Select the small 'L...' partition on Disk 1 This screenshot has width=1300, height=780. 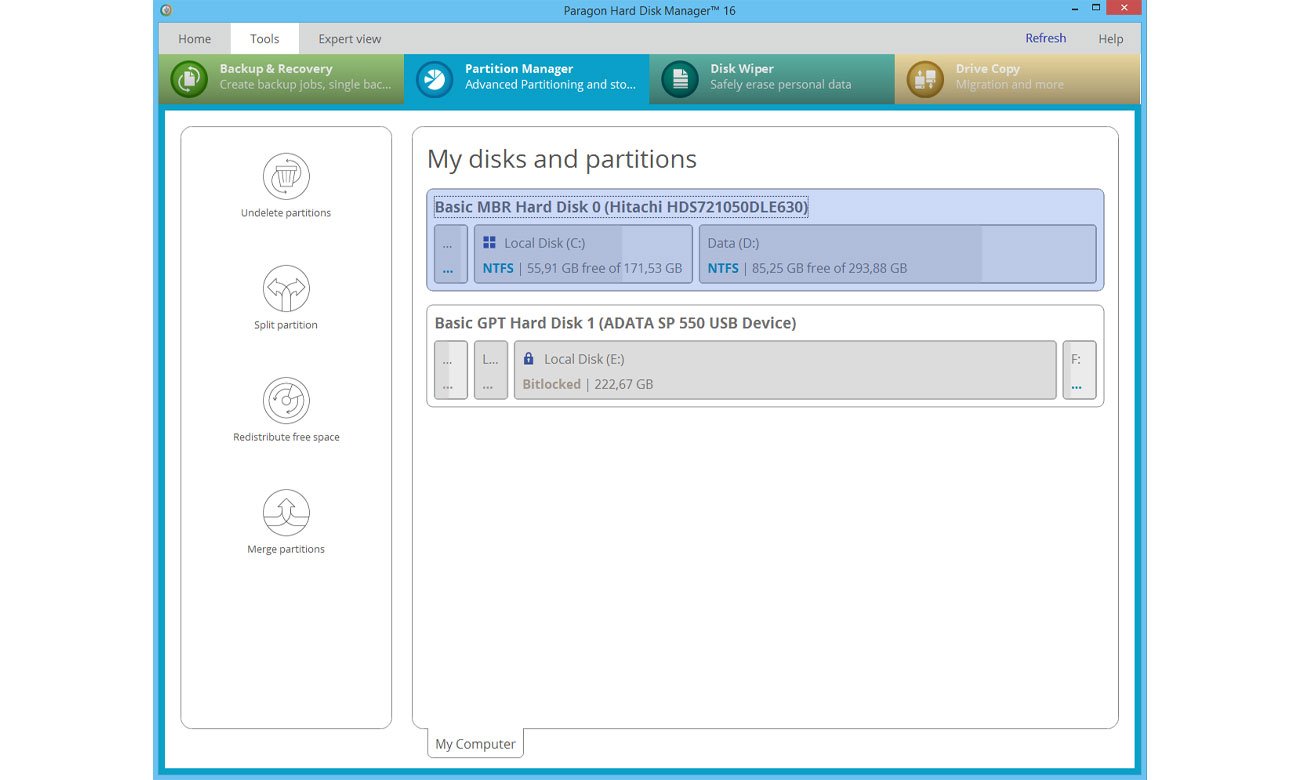pyautogui.click(x=490, y=370)
